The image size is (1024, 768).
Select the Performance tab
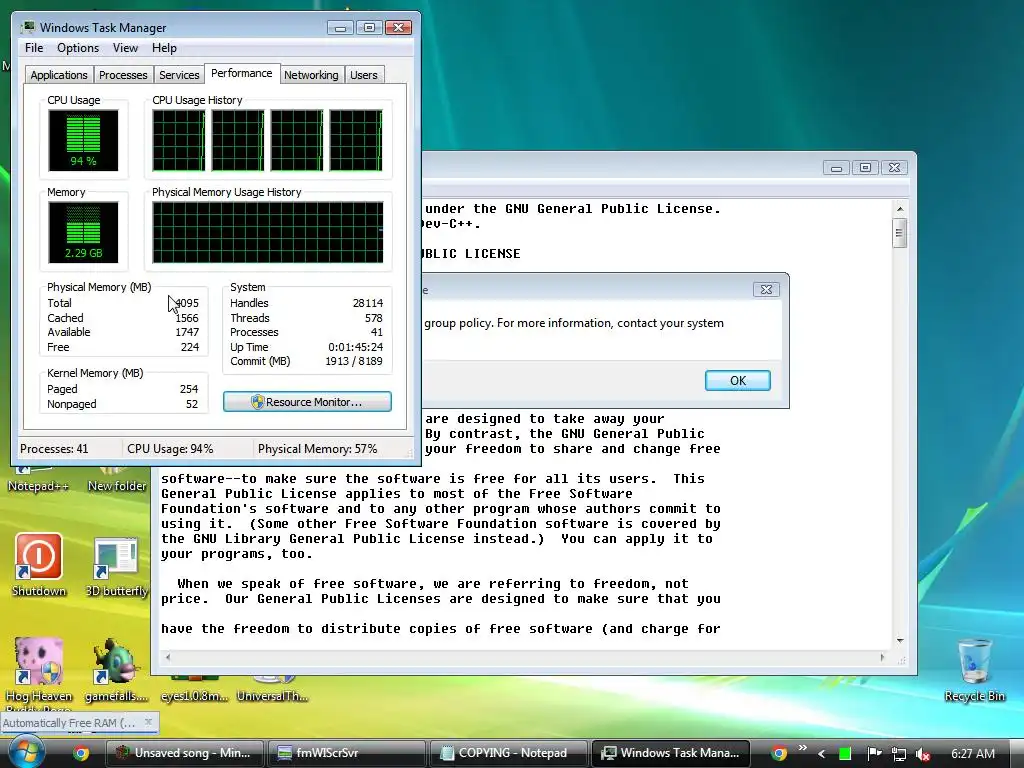[242, 73]
